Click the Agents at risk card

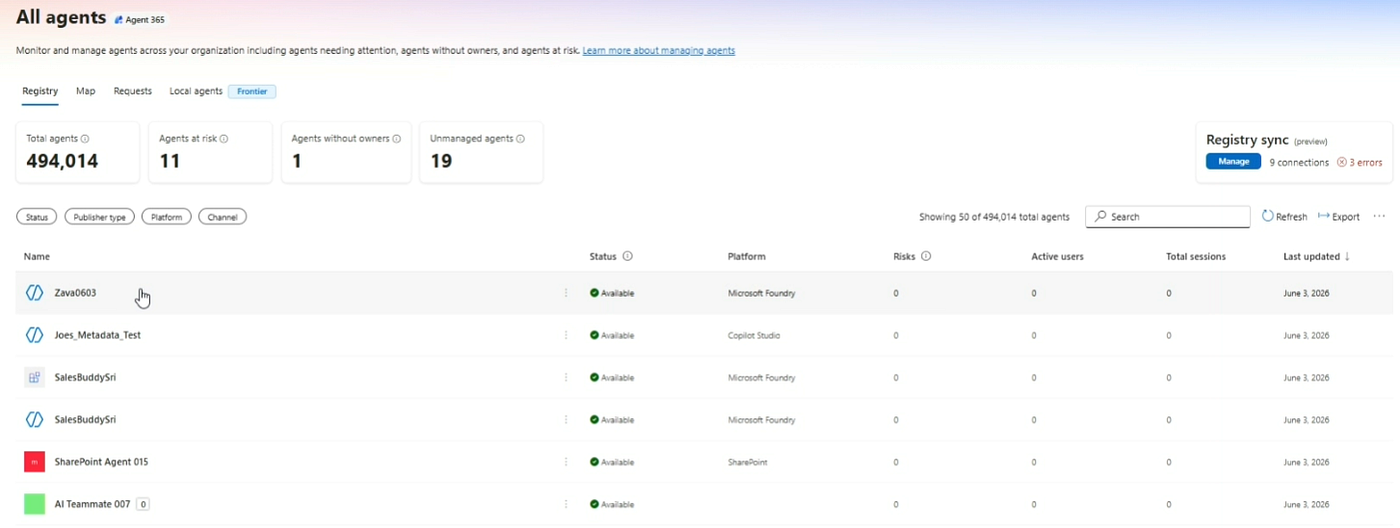(x=210, y=152)
